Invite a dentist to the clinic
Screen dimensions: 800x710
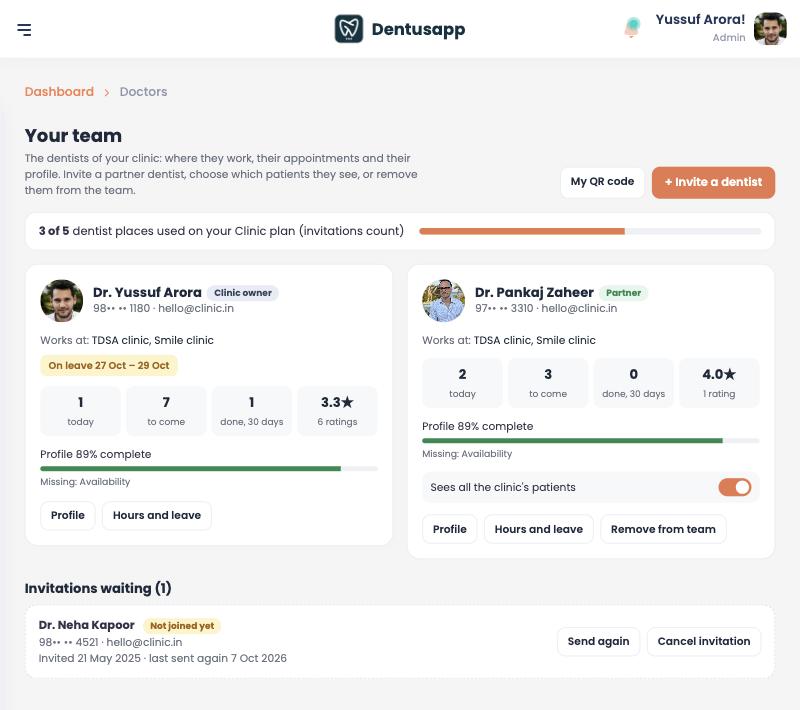(713, 182)
